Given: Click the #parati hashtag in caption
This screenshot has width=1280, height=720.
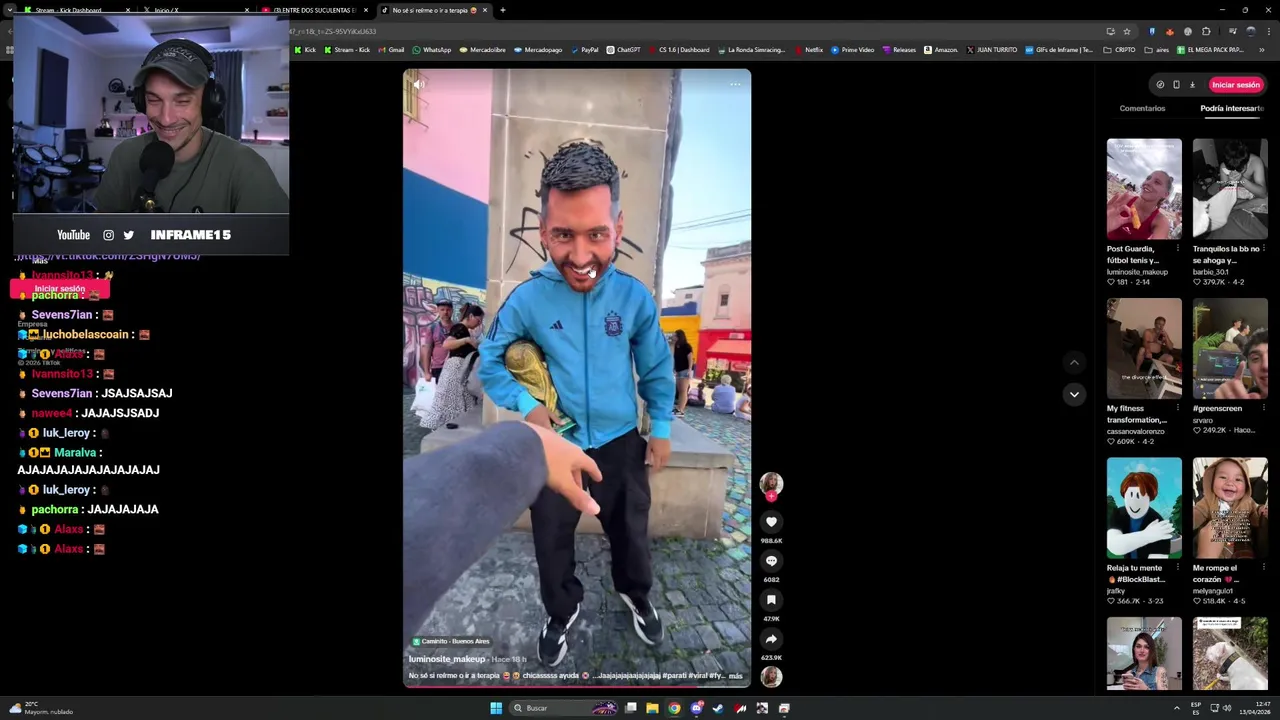Looking at the screenshot, I should [675, 676].
